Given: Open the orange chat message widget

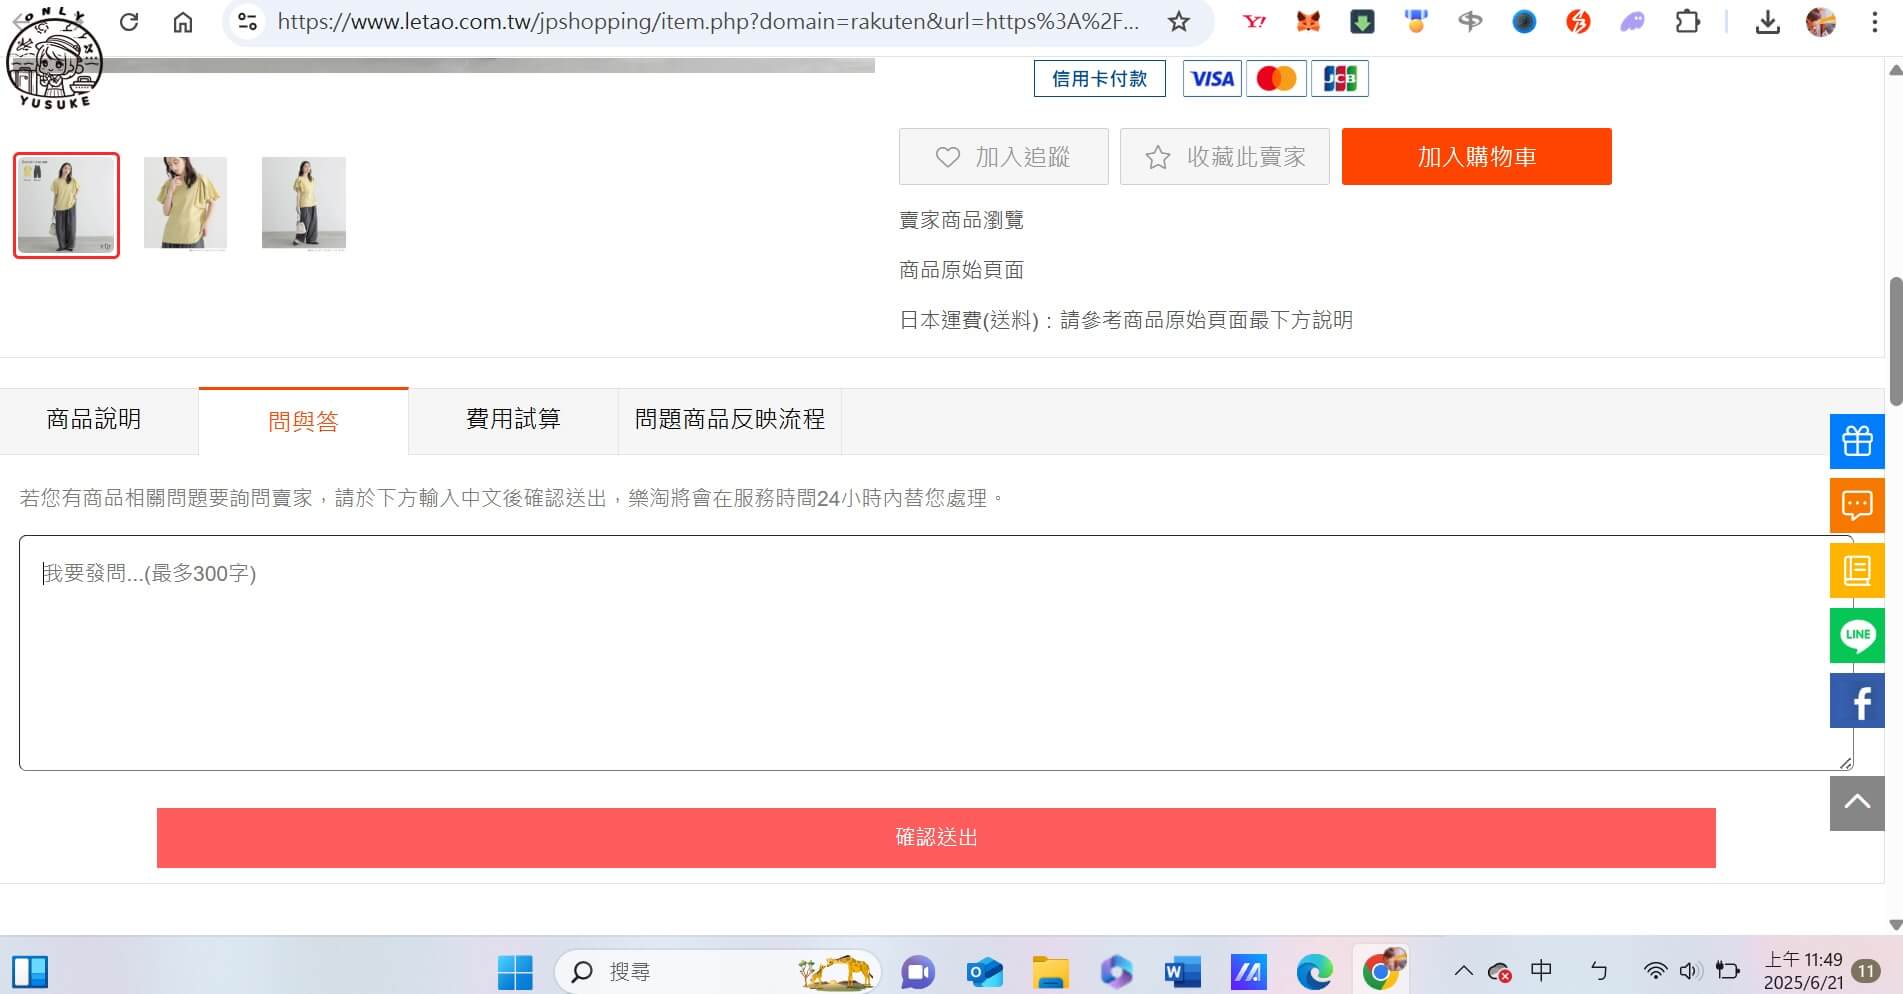Looking at the screenshot, I should coord(1856,505).
